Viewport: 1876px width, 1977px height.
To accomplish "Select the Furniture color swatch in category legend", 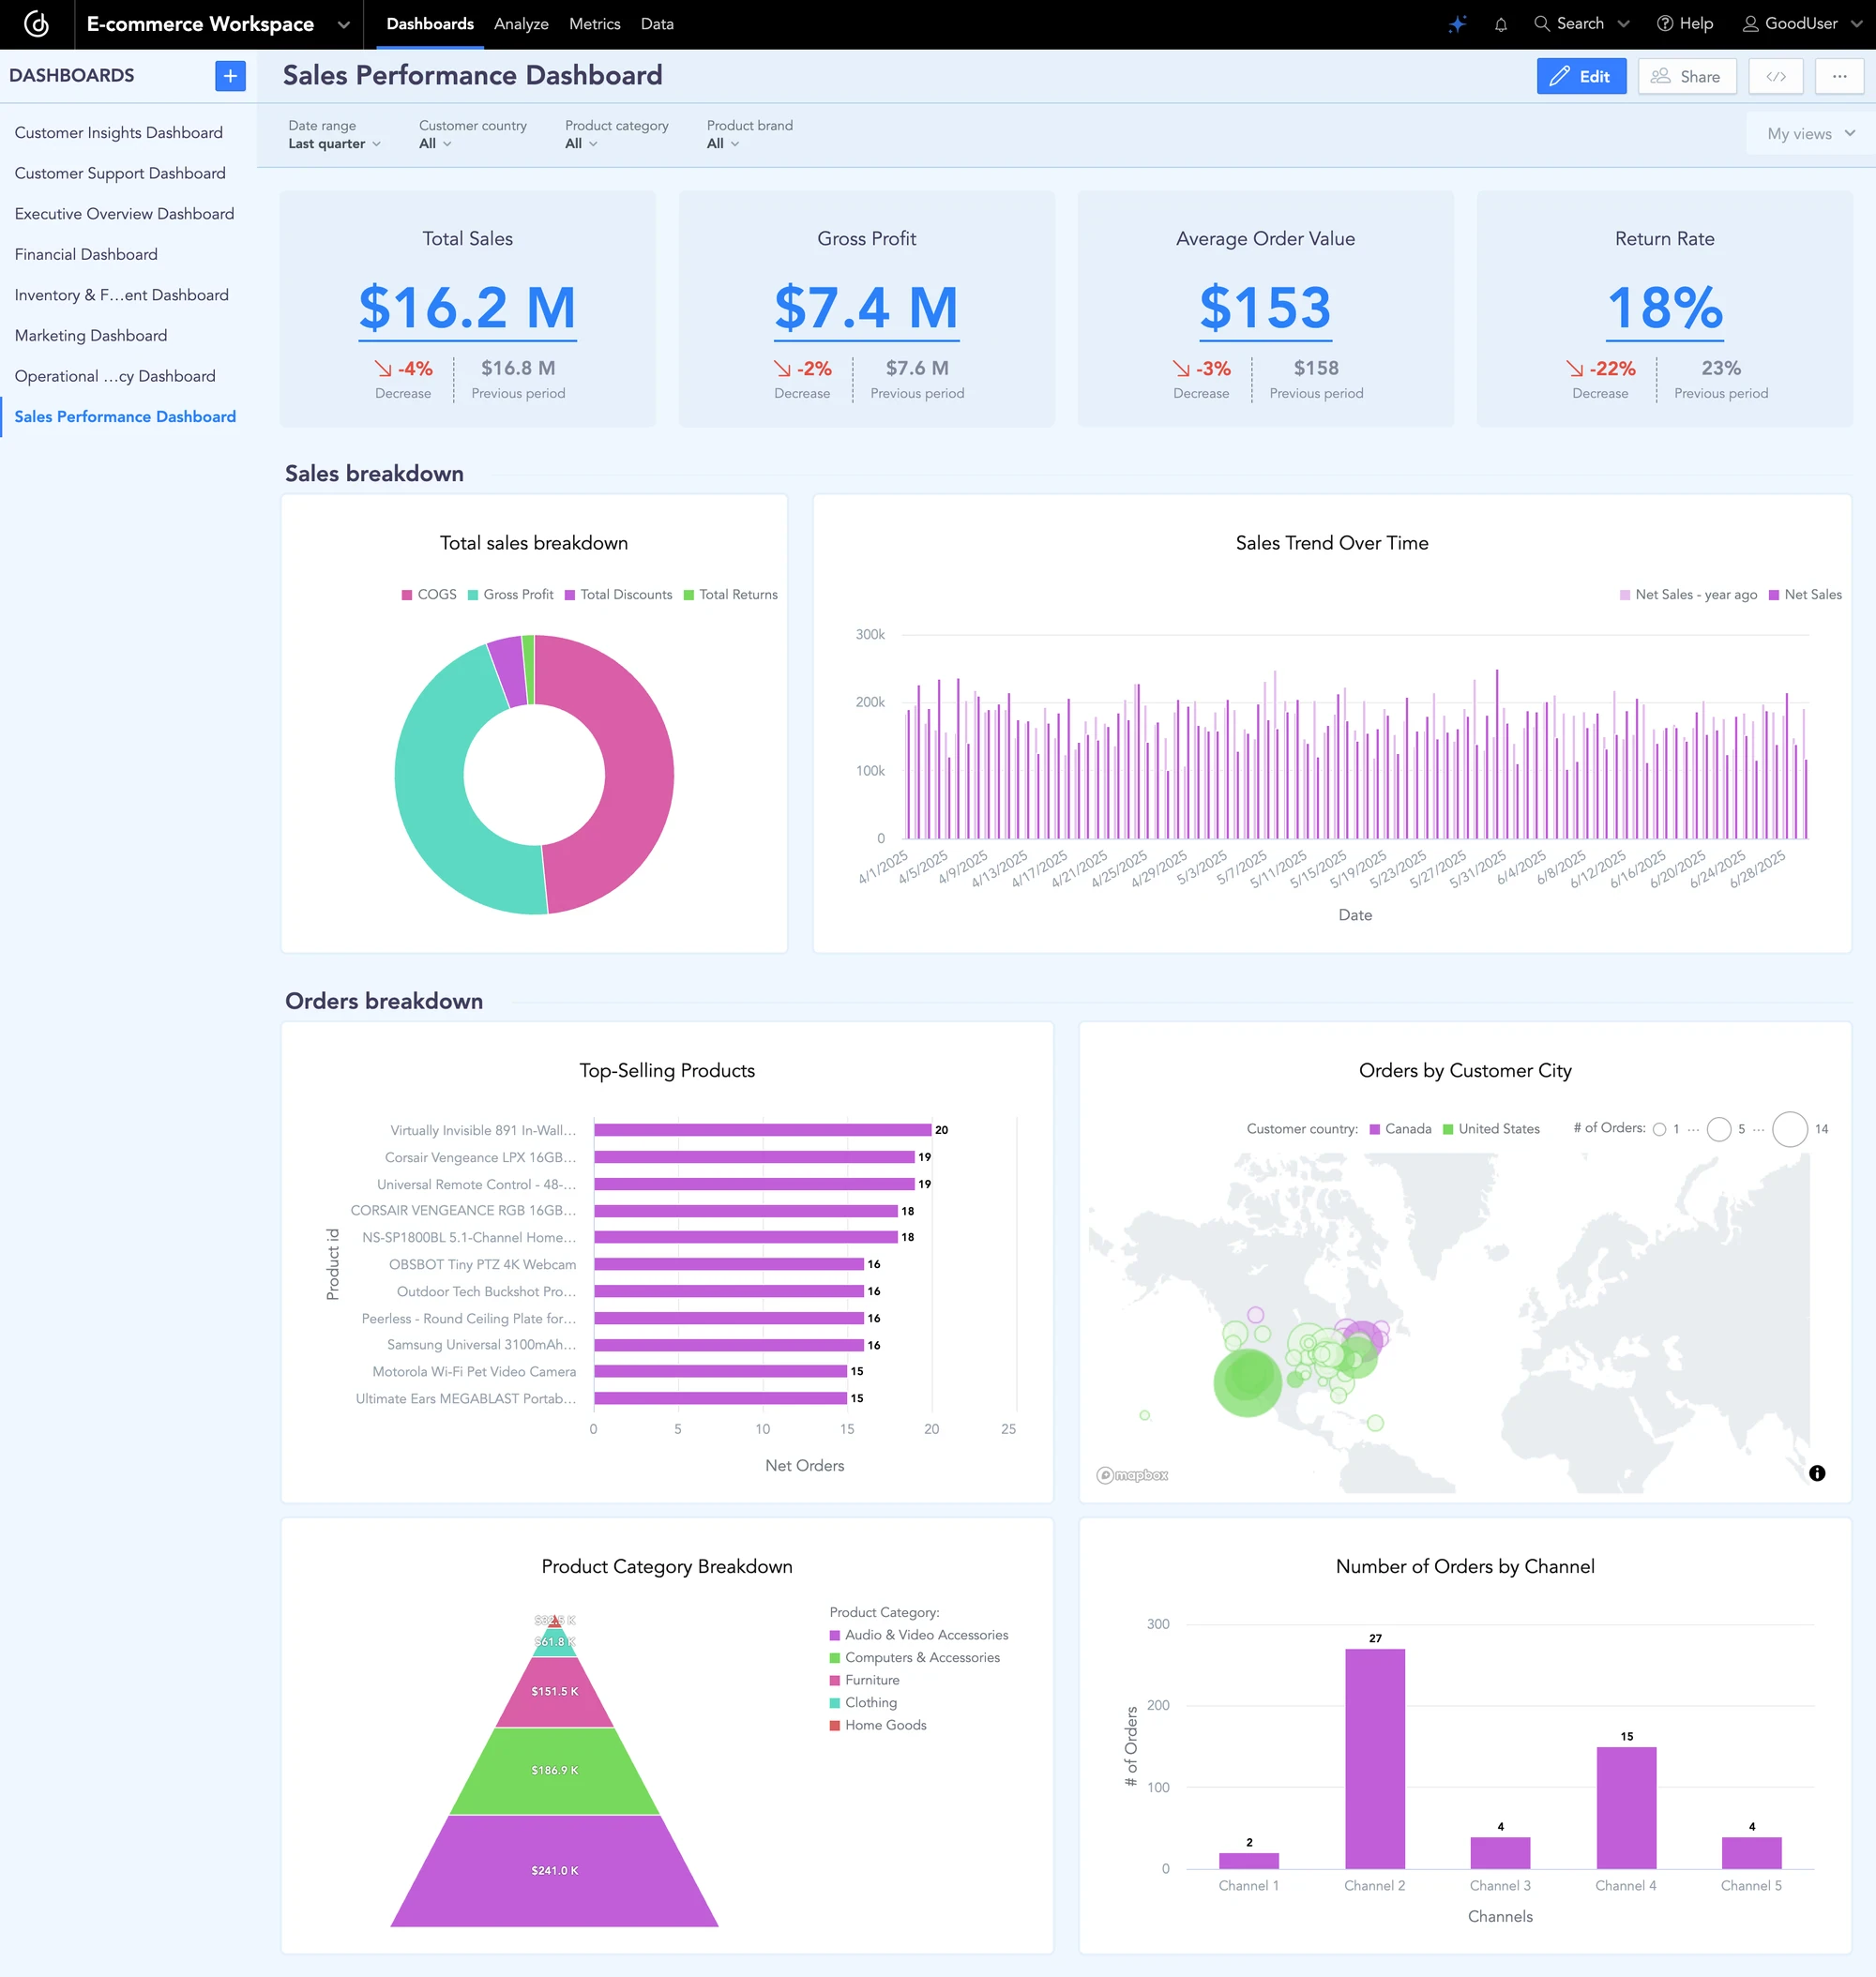I will tap(835, 1680).
